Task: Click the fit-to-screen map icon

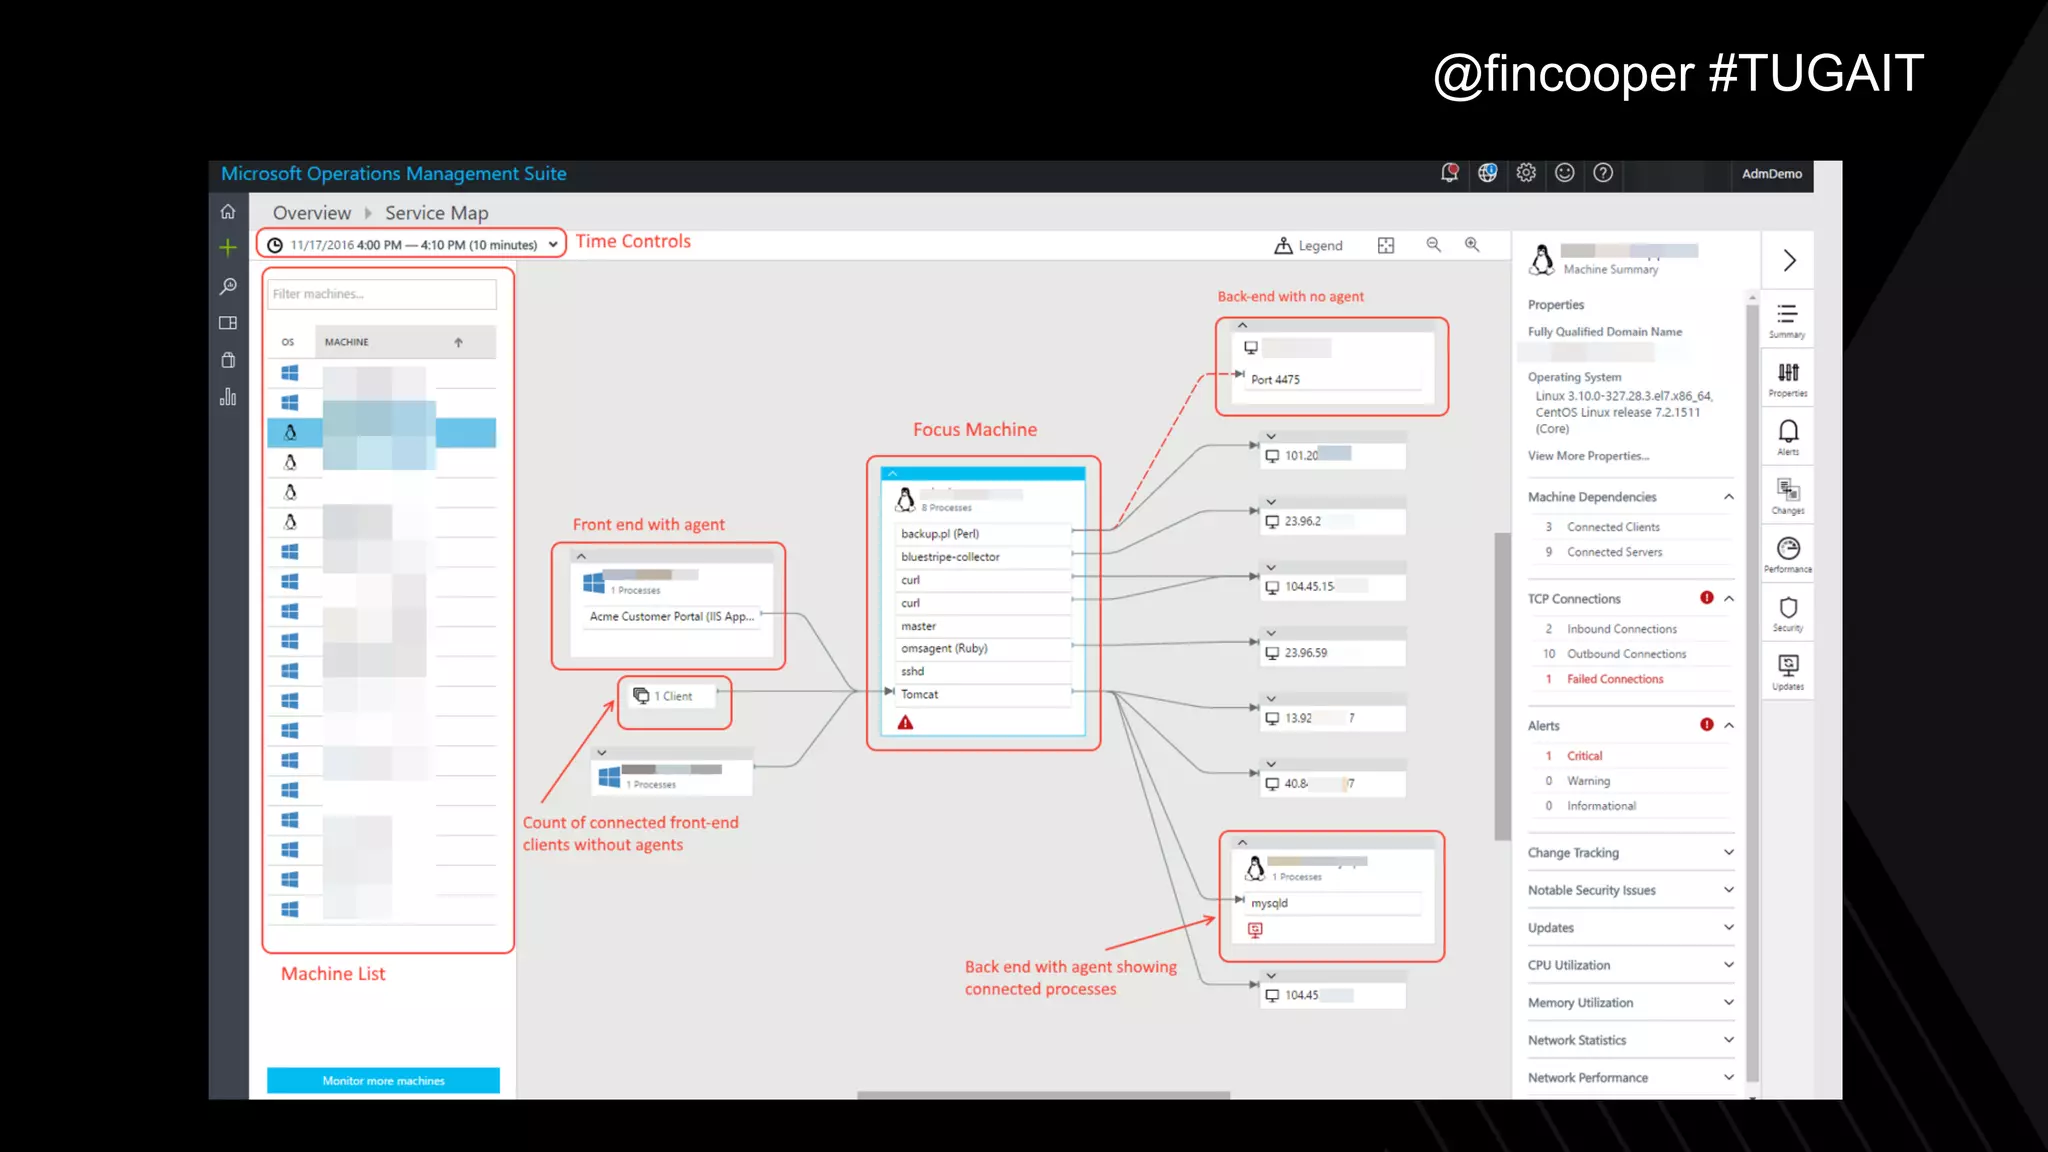Action: (1386, 245)
